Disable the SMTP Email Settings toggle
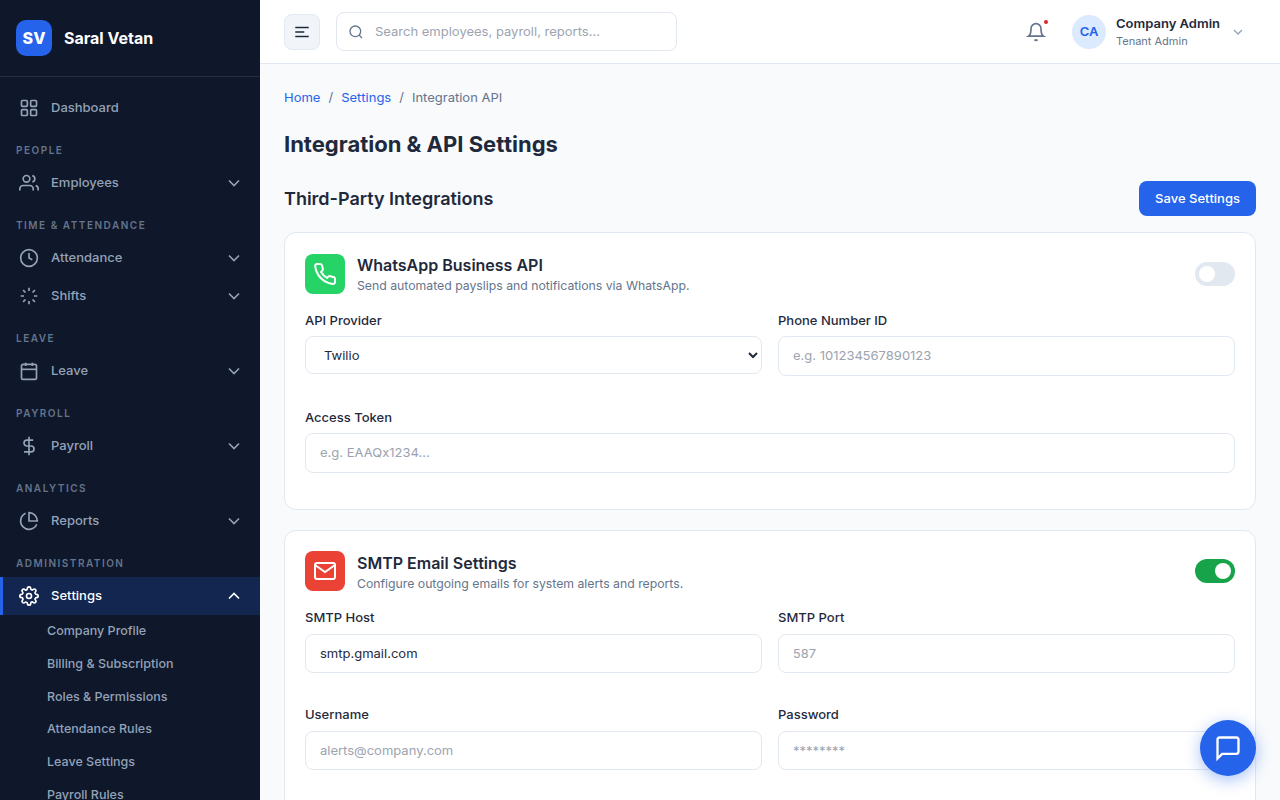 pyautogui.click(x=1215, y=571)
